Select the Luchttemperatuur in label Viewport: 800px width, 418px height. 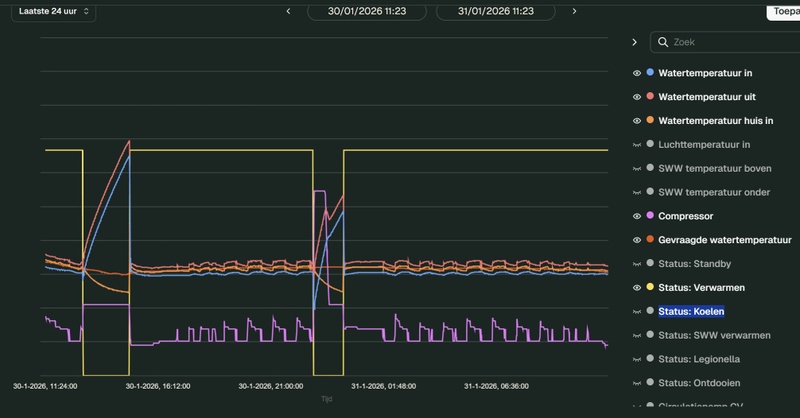coord(704,145)
